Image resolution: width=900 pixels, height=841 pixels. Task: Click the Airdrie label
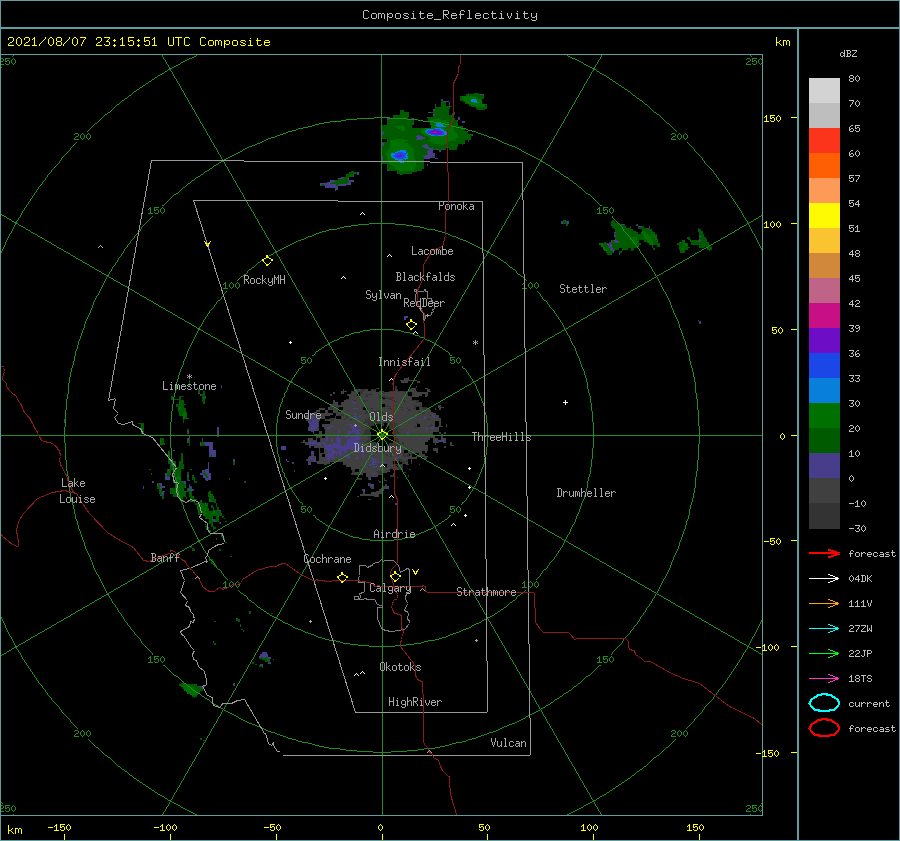tap(394, 534)
